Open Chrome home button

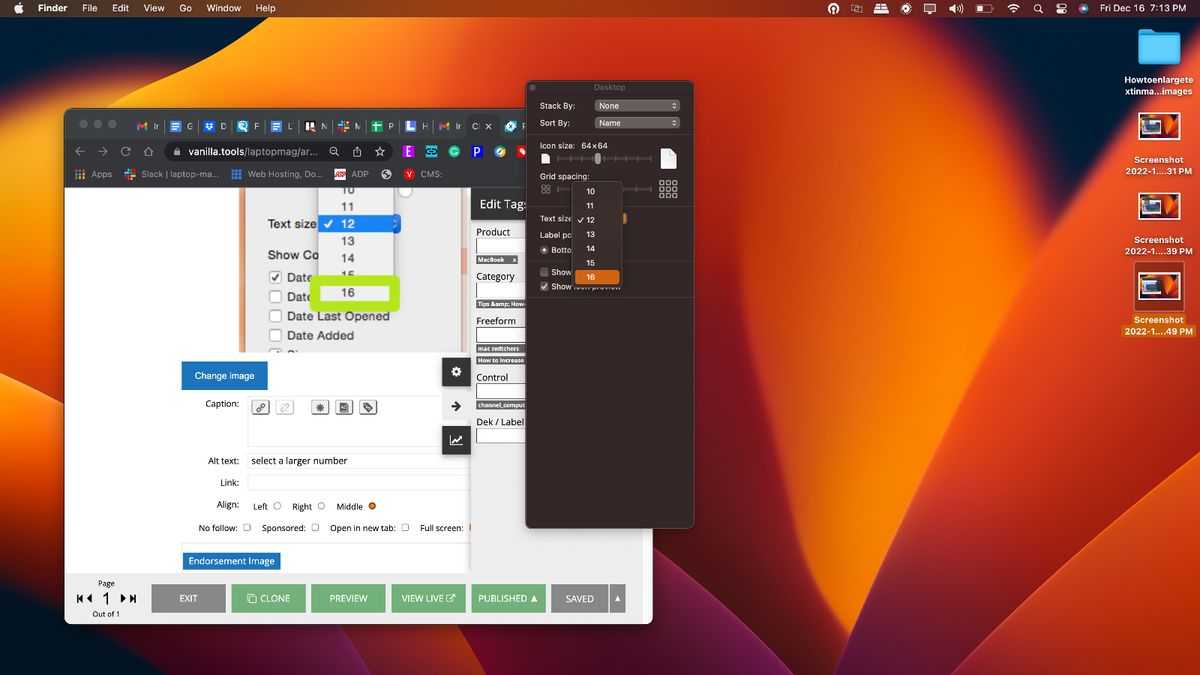148,152
